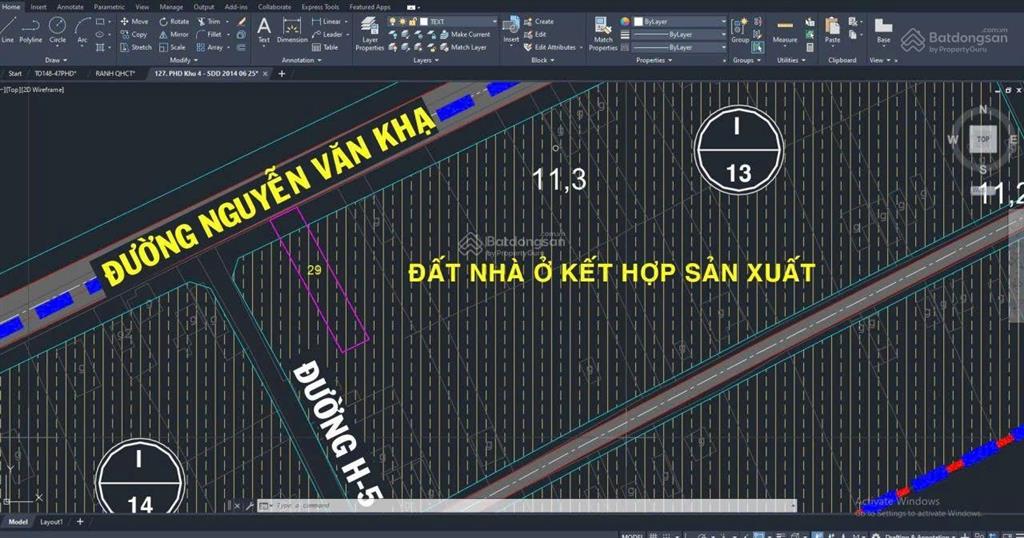This screenshot has width=1024, height=538.
Task: Click the Fillet tool
Action: (209, 35)
